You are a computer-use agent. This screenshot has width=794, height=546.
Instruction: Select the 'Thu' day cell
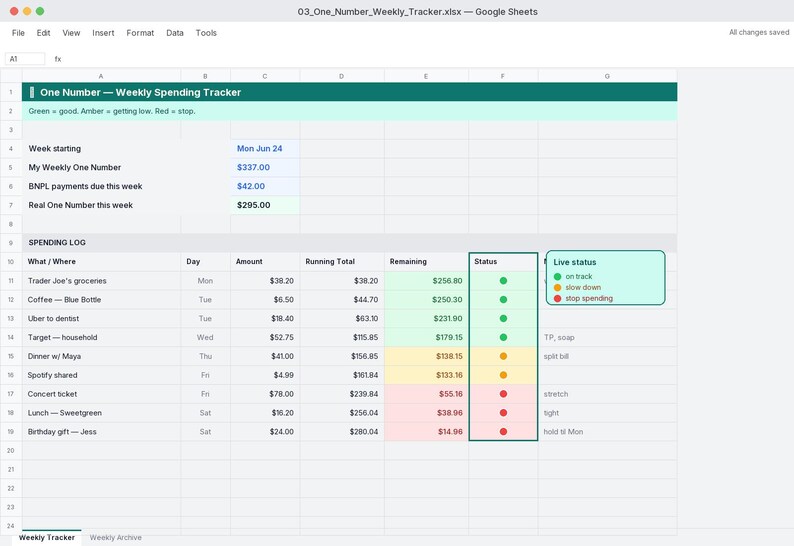pos(205,356)
